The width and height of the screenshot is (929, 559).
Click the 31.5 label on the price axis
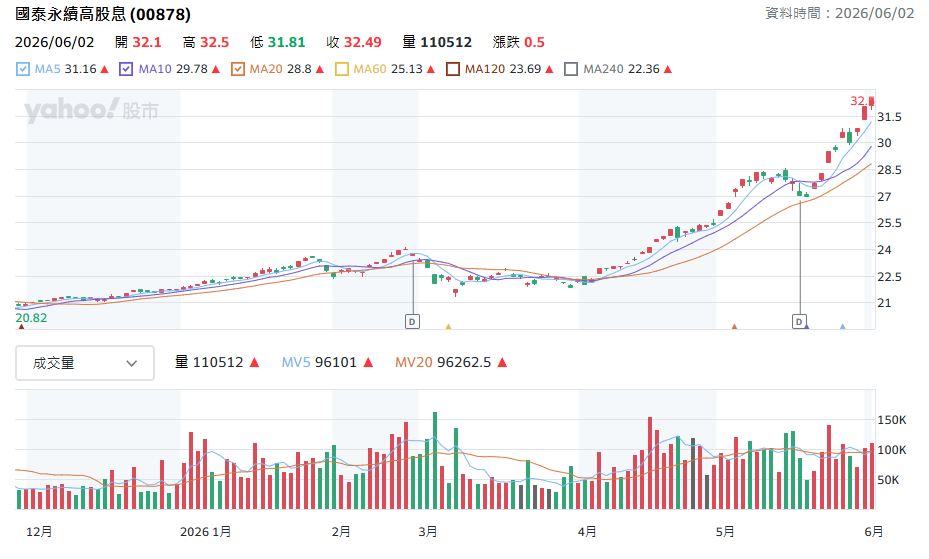pos(889,117)
